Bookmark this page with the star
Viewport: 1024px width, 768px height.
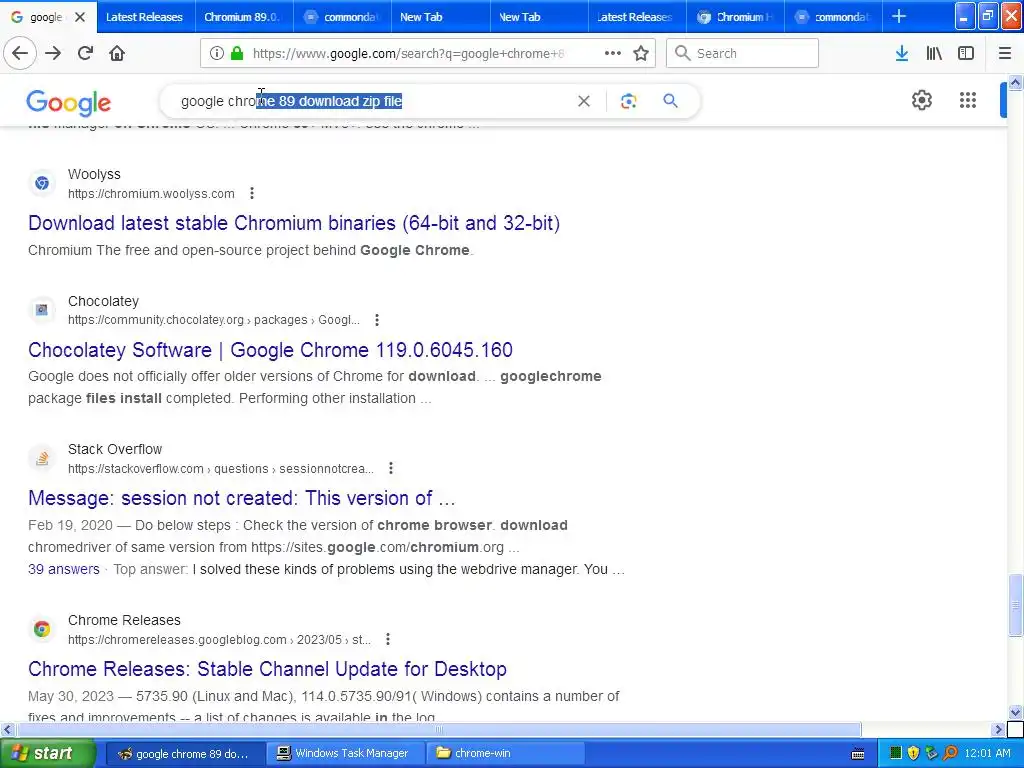(641, 53)
